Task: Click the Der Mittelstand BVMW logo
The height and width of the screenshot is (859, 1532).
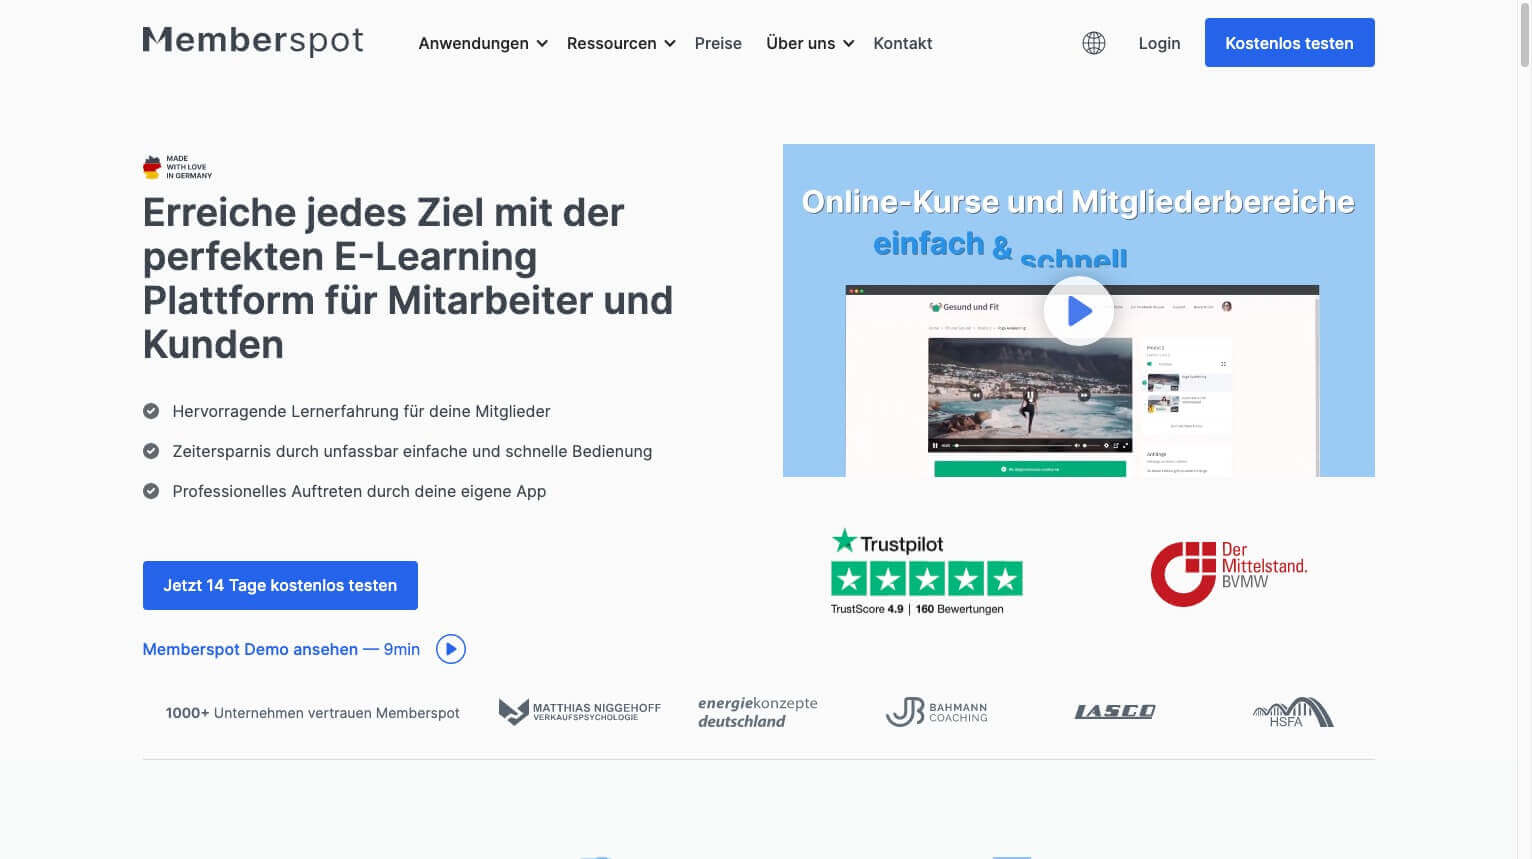Action: point(1229,573)
